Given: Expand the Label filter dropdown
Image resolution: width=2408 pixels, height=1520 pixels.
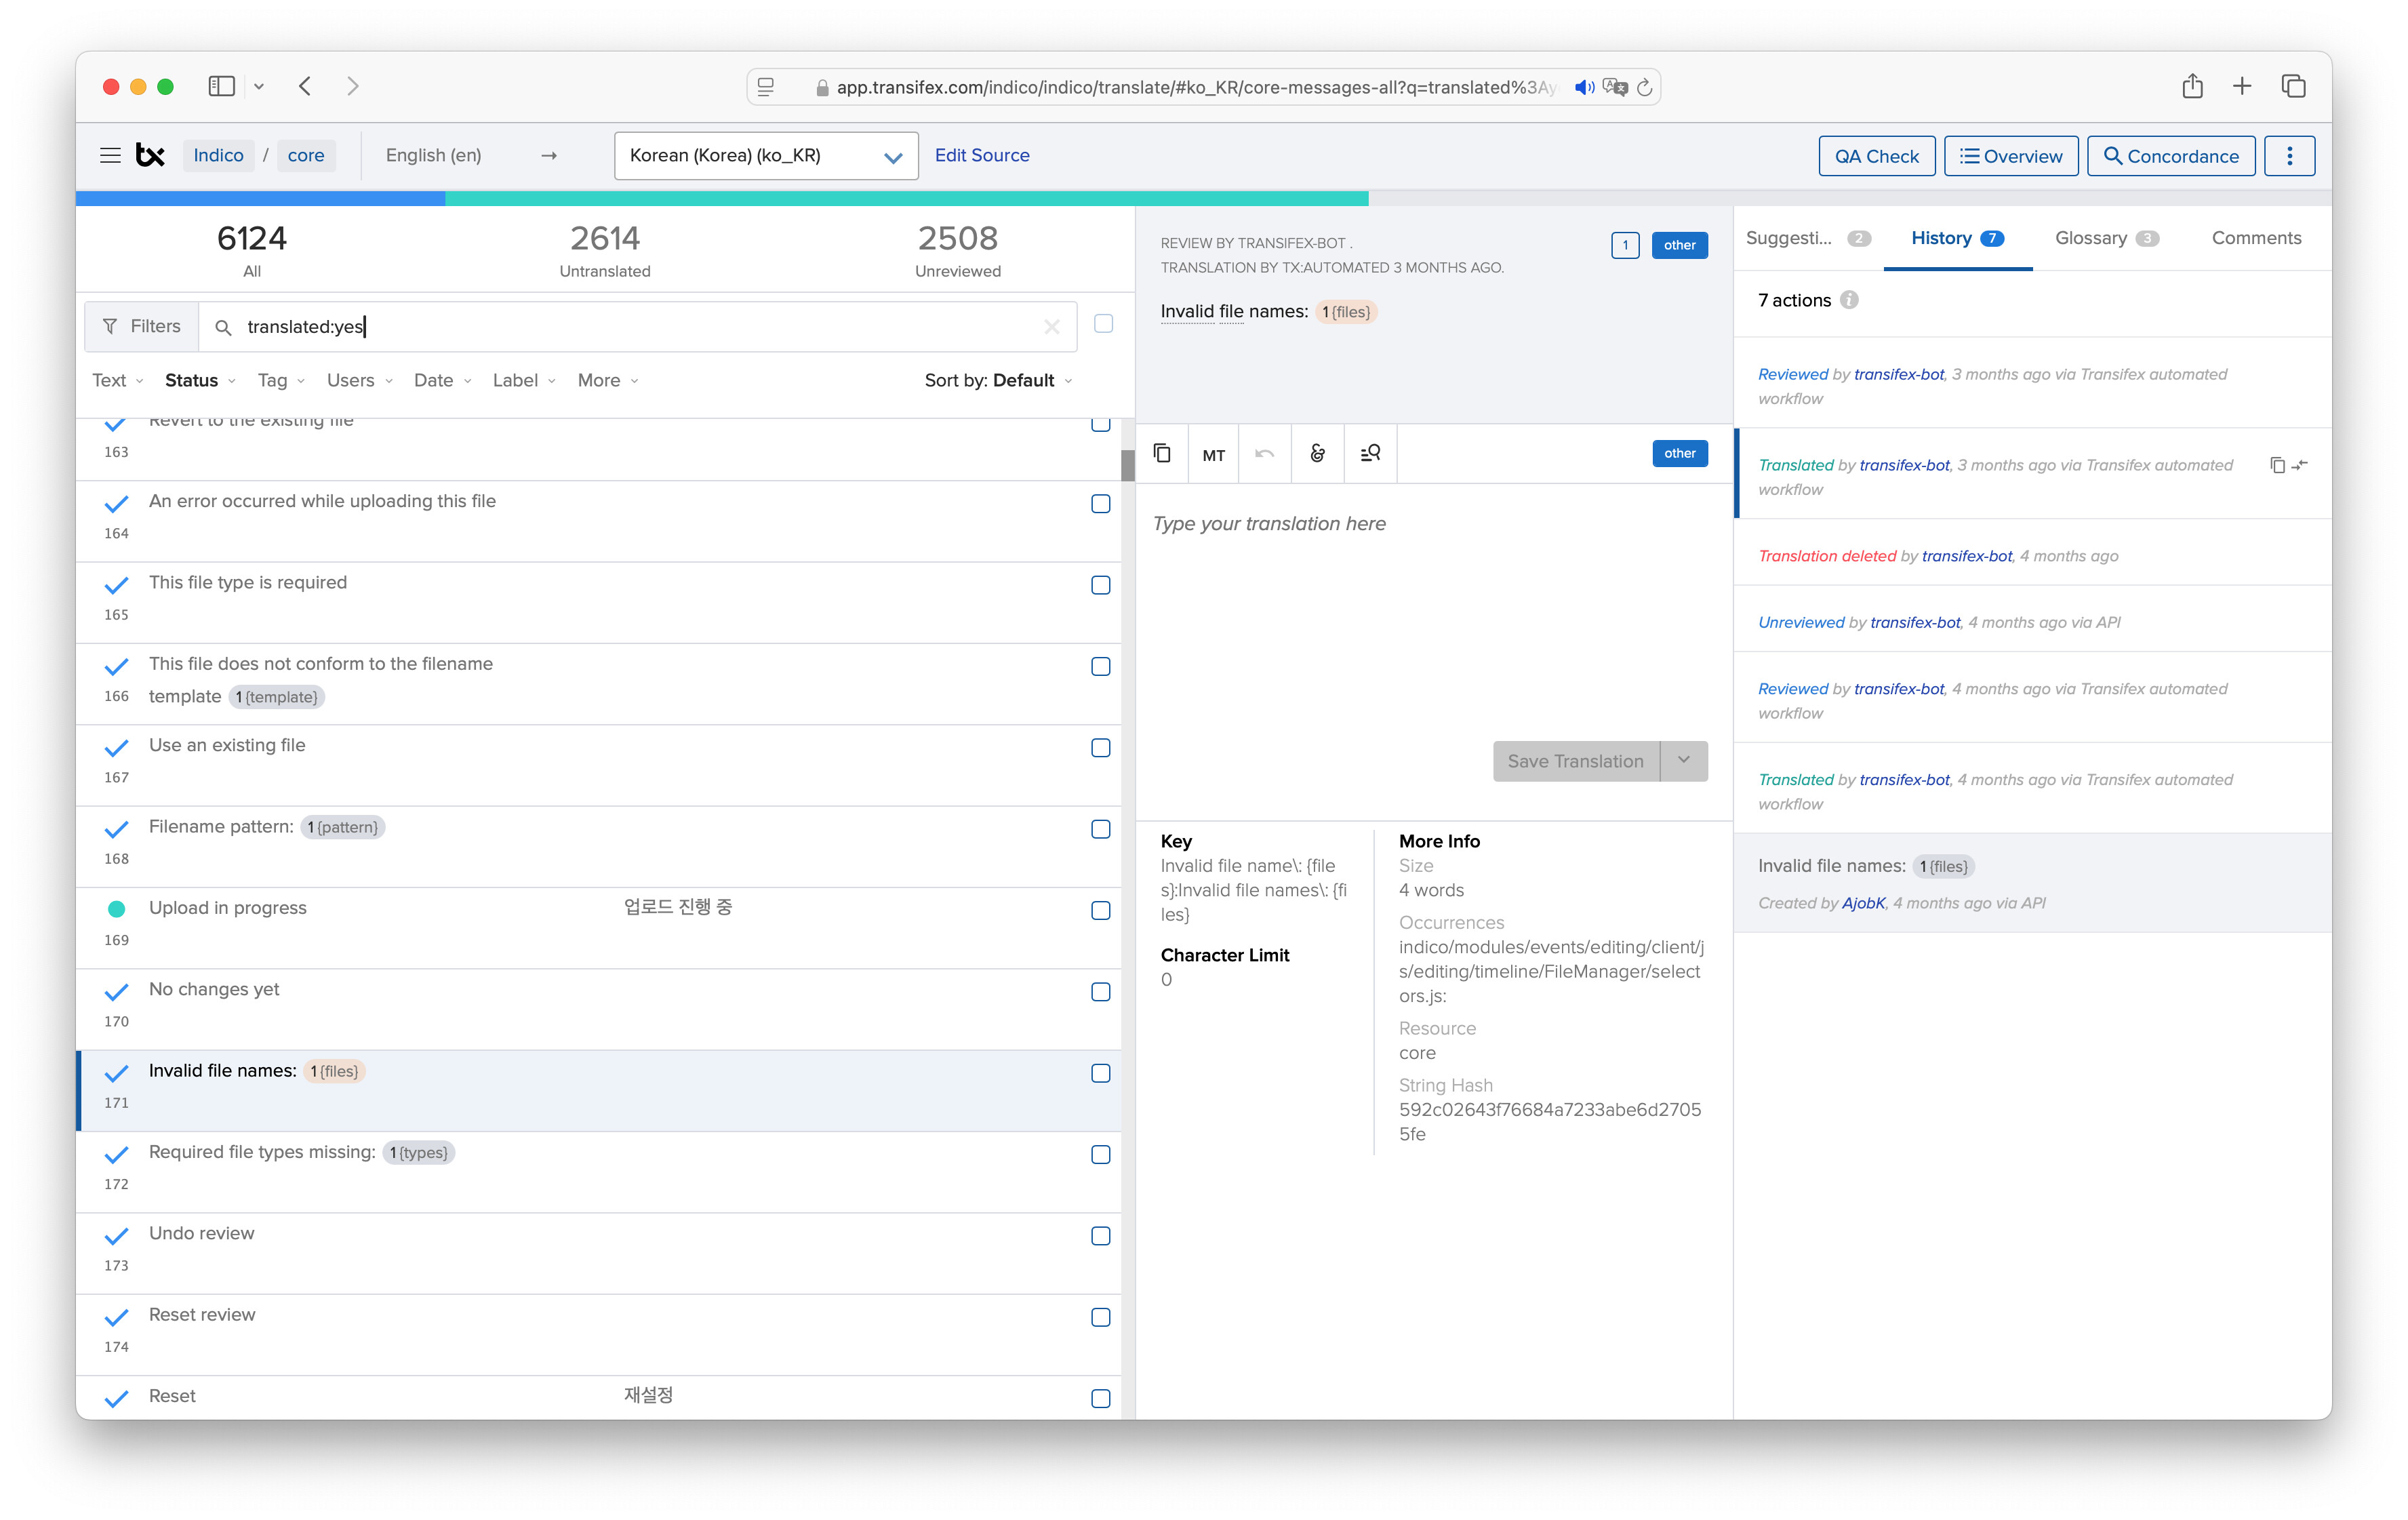Looking at the screenshot, I should click(524, 380).
